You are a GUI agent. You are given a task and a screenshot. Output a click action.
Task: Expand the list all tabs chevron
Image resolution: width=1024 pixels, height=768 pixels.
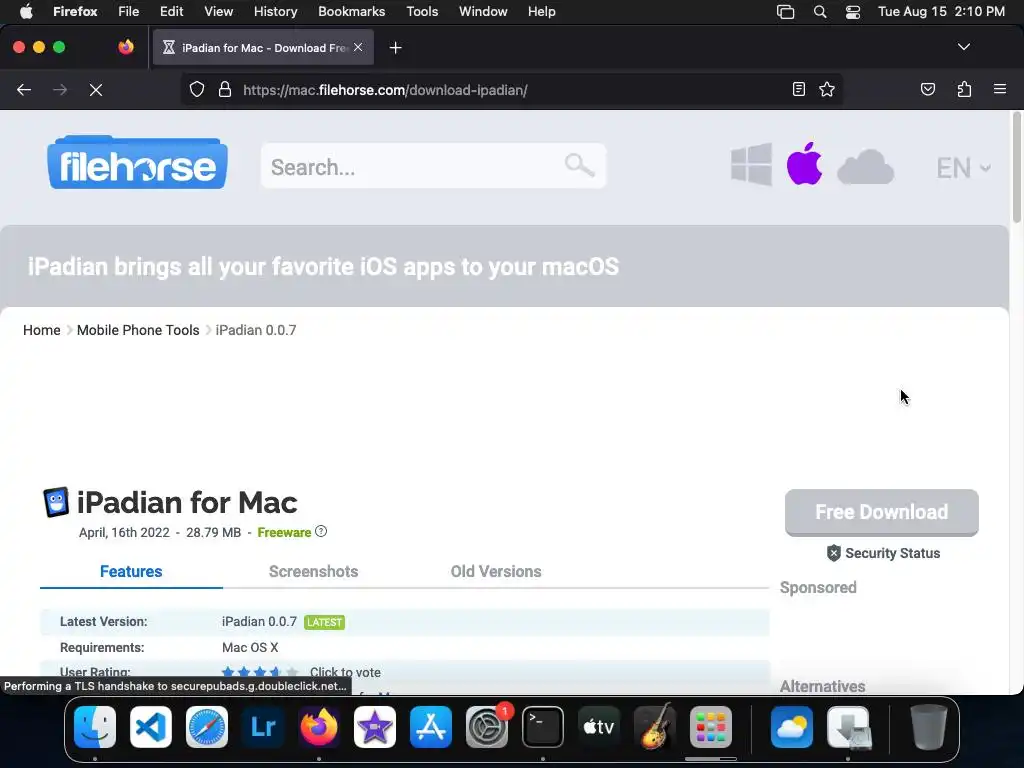[964, 47]
